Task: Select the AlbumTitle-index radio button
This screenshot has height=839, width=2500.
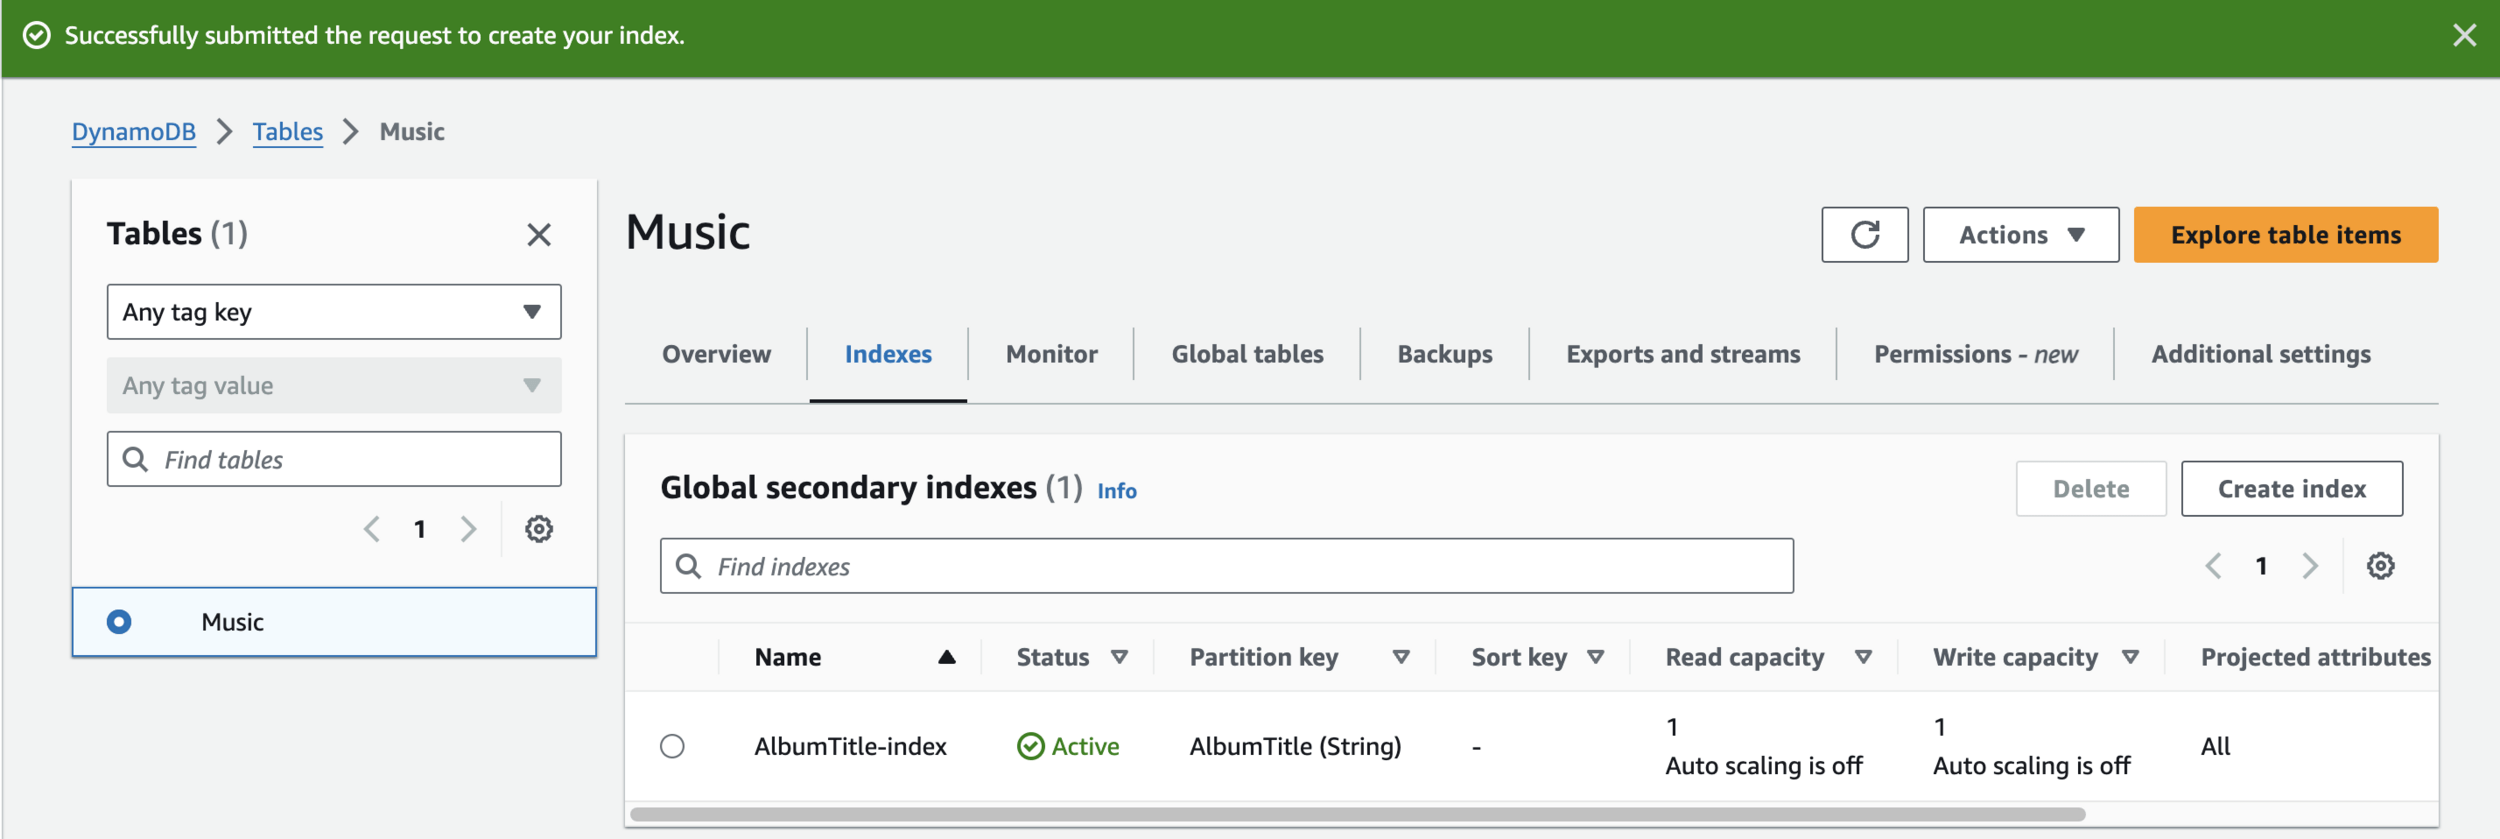Action: (x=672, y=747)
